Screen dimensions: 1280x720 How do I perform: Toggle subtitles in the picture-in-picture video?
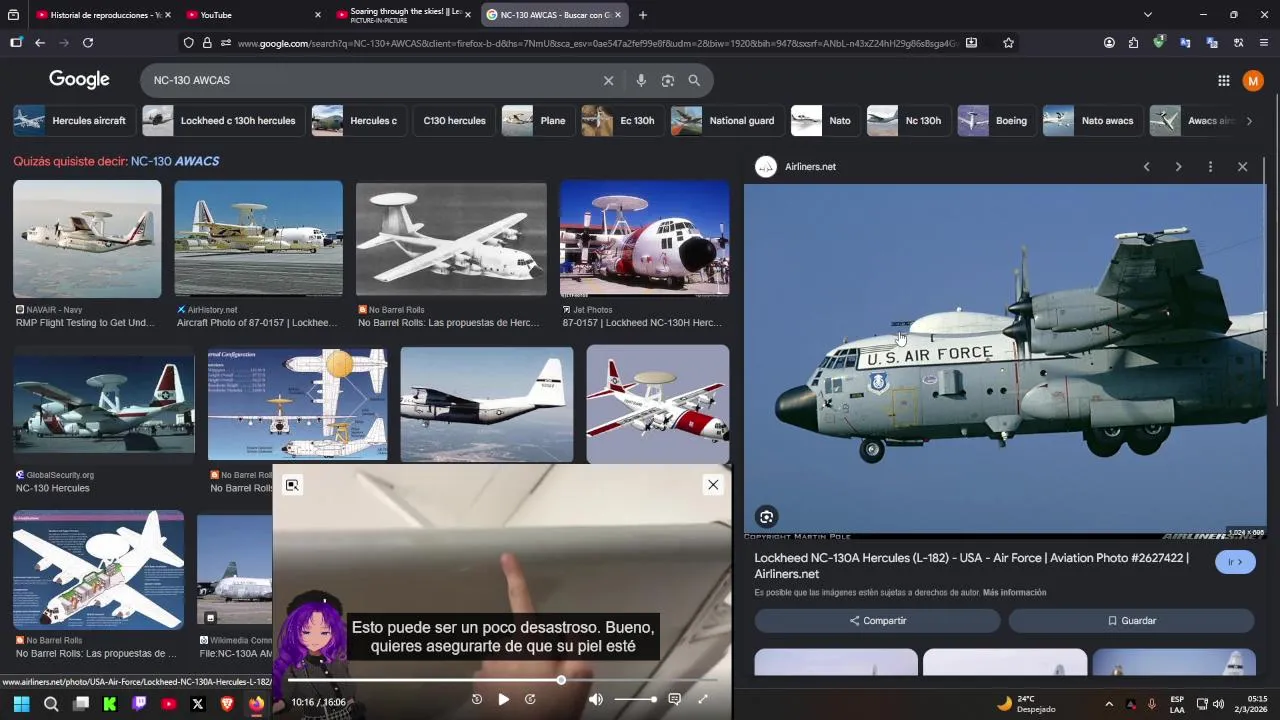[674, 700]
